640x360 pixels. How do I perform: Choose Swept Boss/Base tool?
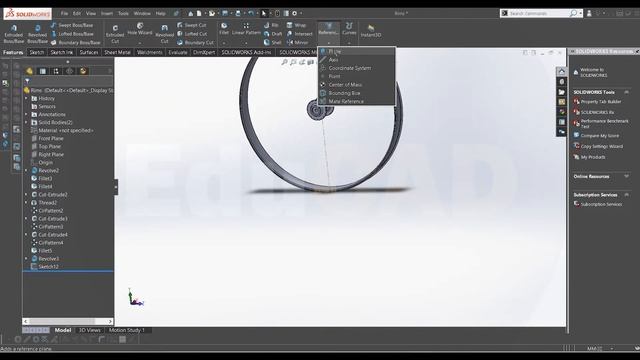tap(72, 25)
